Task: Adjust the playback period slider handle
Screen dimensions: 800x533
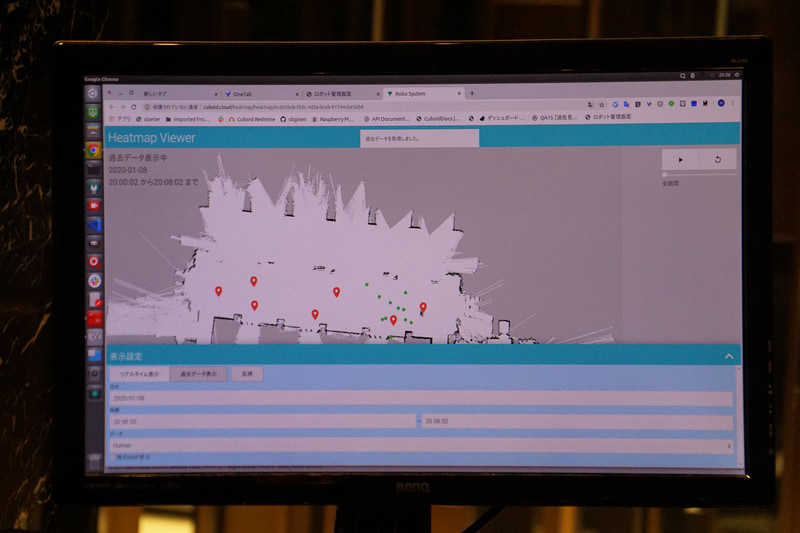Action: pos(664,174)
